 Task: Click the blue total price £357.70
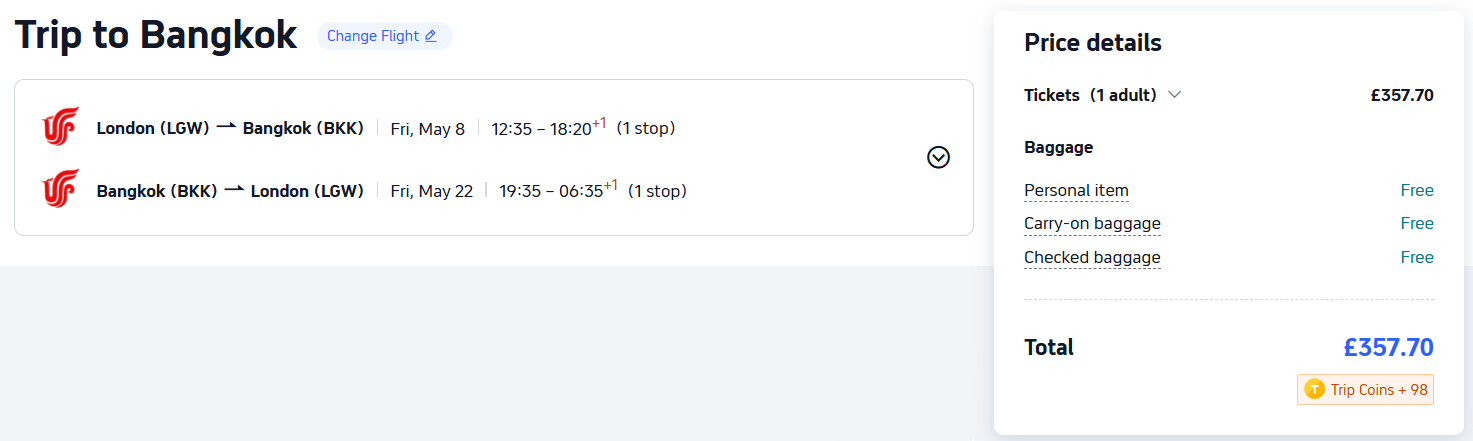click(1388, 348)
